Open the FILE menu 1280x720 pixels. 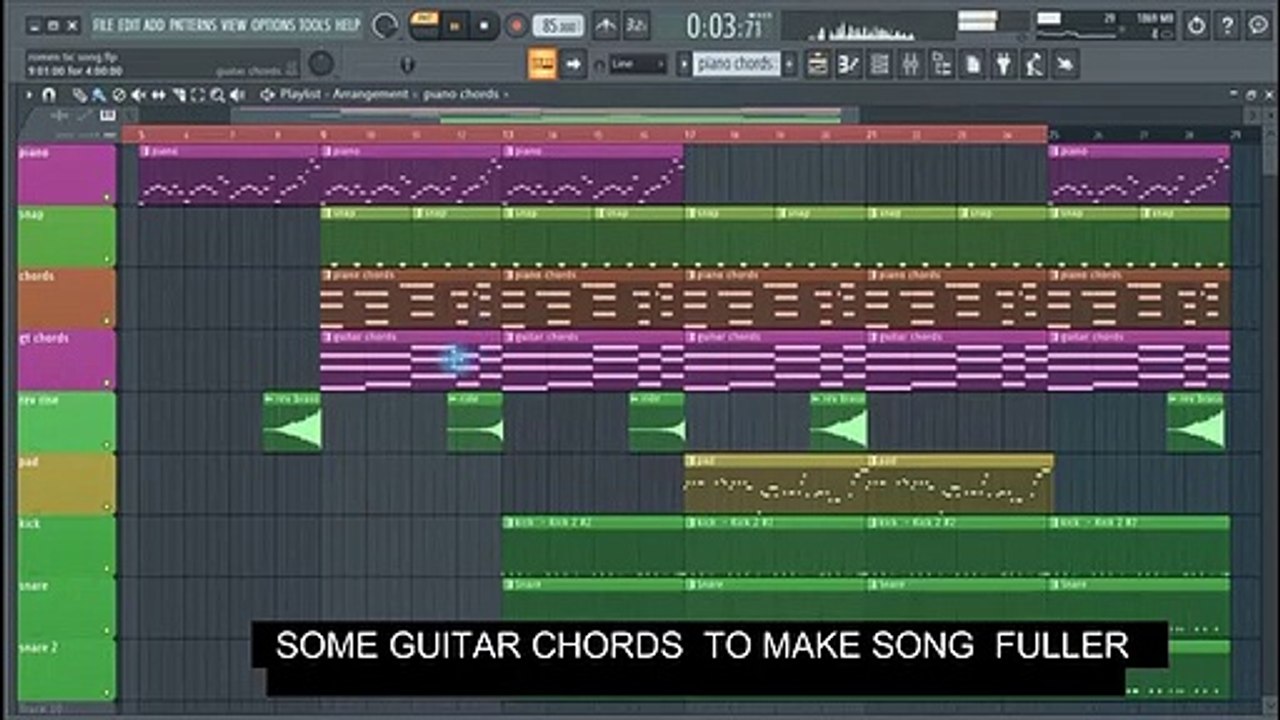[x=103, y=24]
